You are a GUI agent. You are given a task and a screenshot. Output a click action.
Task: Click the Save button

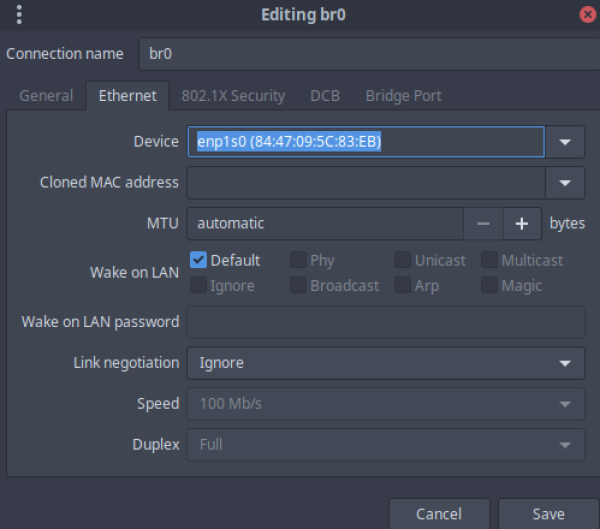tap(548, 513)
